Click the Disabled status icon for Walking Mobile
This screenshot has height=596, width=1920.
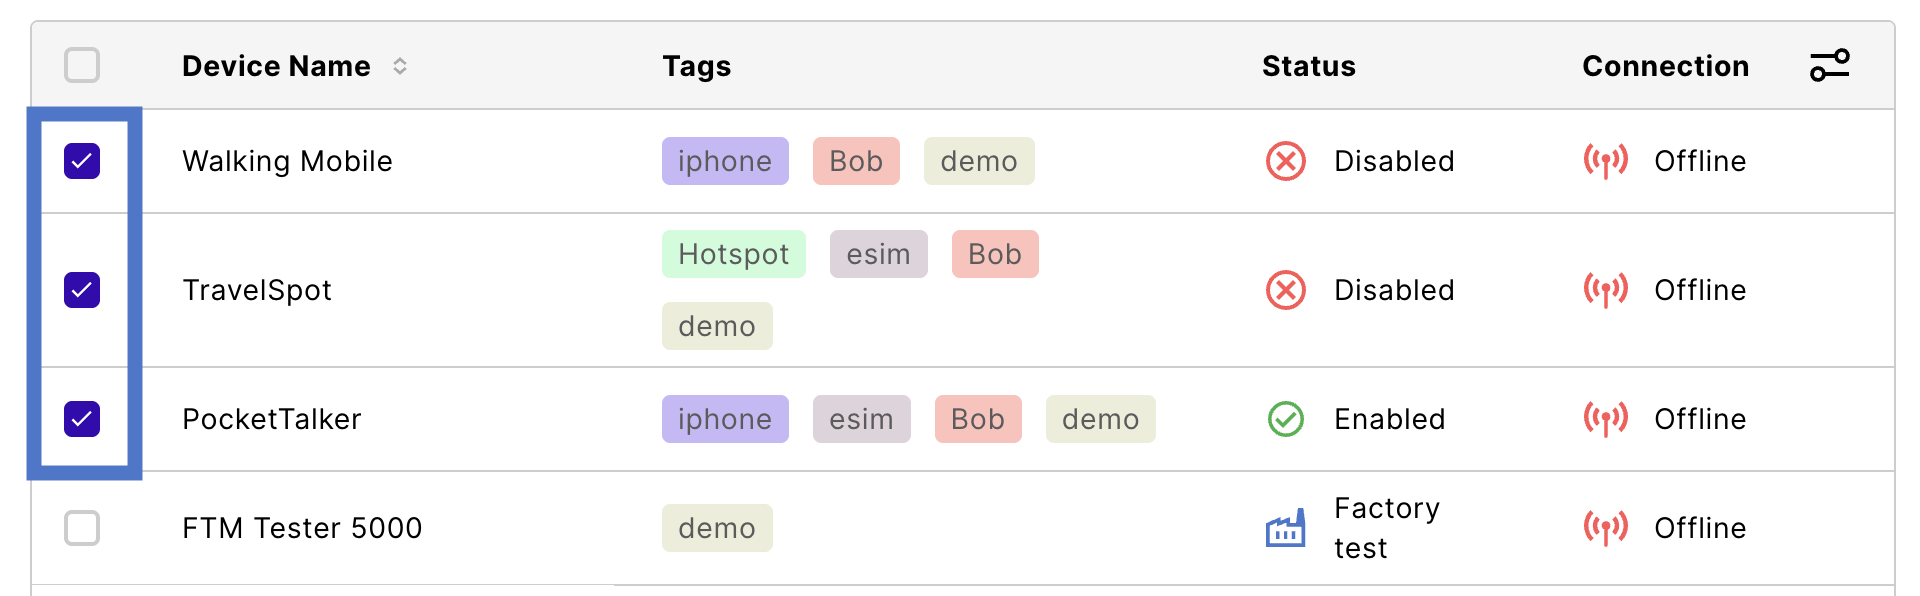(1286, 161)
